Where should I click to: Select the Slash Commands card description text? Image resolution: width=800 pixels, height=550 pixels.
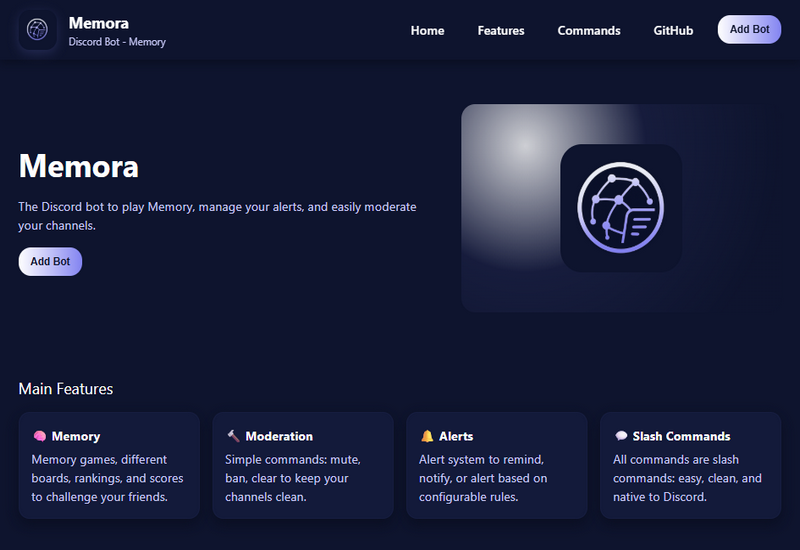(687, 478)
